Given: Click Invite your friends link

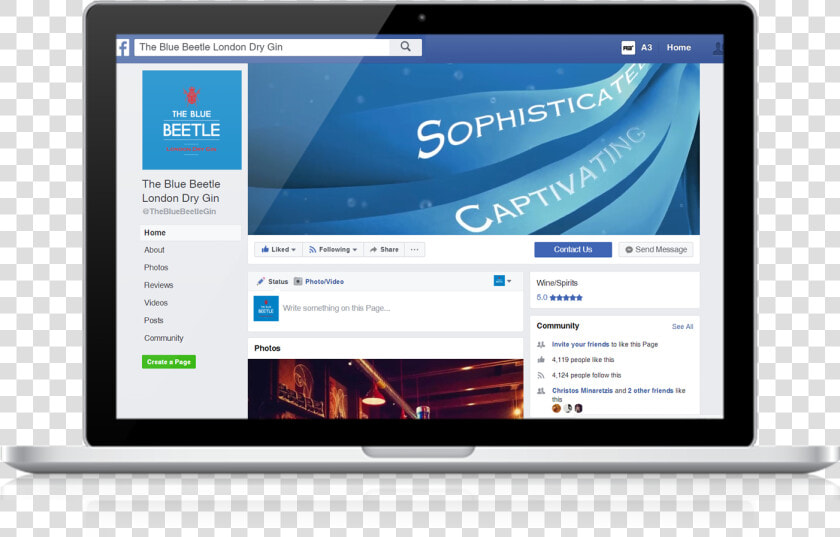Looking at the screenshot, I should click(x=580, y=345).
